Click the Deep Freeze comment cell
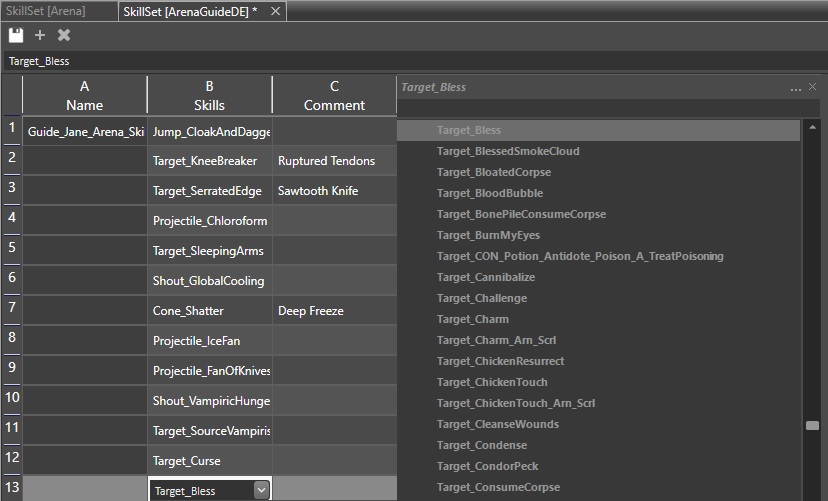This screenshot has width=828, height=501. click(x=334, y=311)
